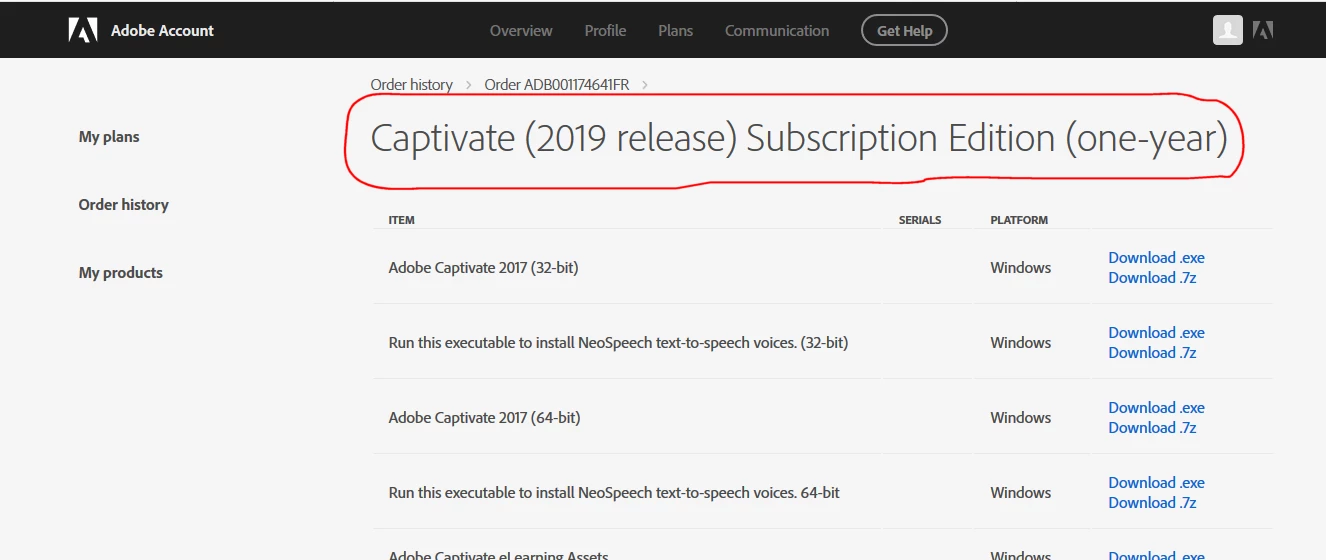
Task: Open the Communication tab
Action: point(777,31)
